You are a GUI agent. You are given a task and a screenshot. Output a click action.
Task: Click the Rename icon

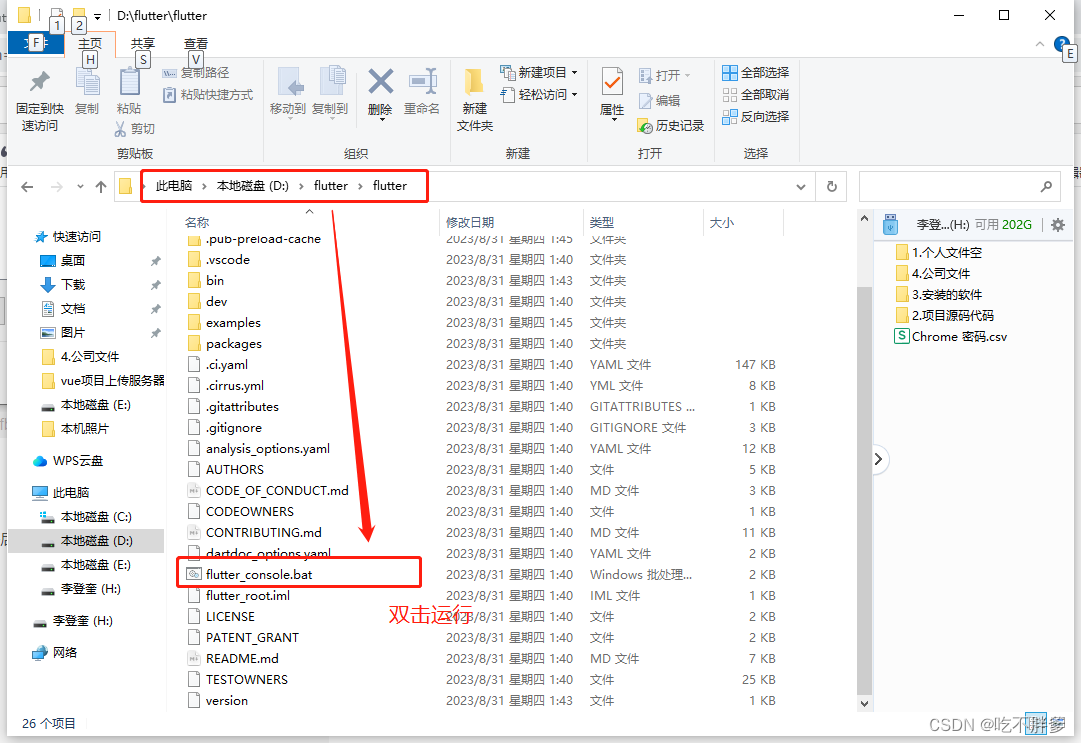coord(422,82)
